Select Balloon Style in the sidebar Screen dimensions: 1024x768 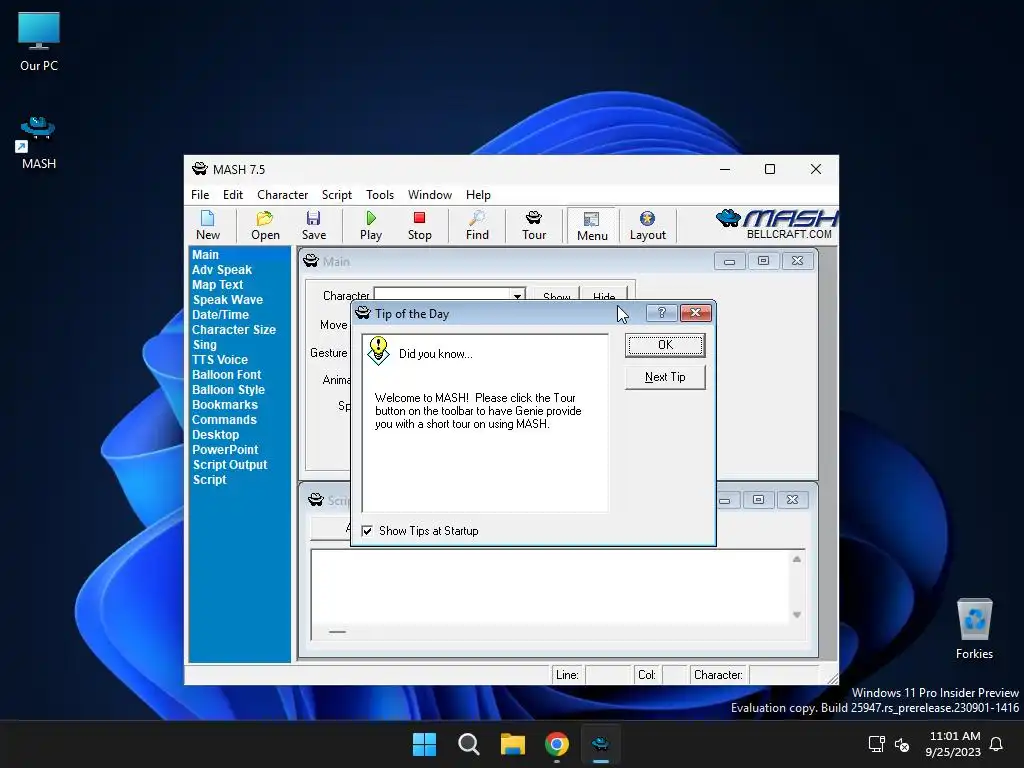228,390
